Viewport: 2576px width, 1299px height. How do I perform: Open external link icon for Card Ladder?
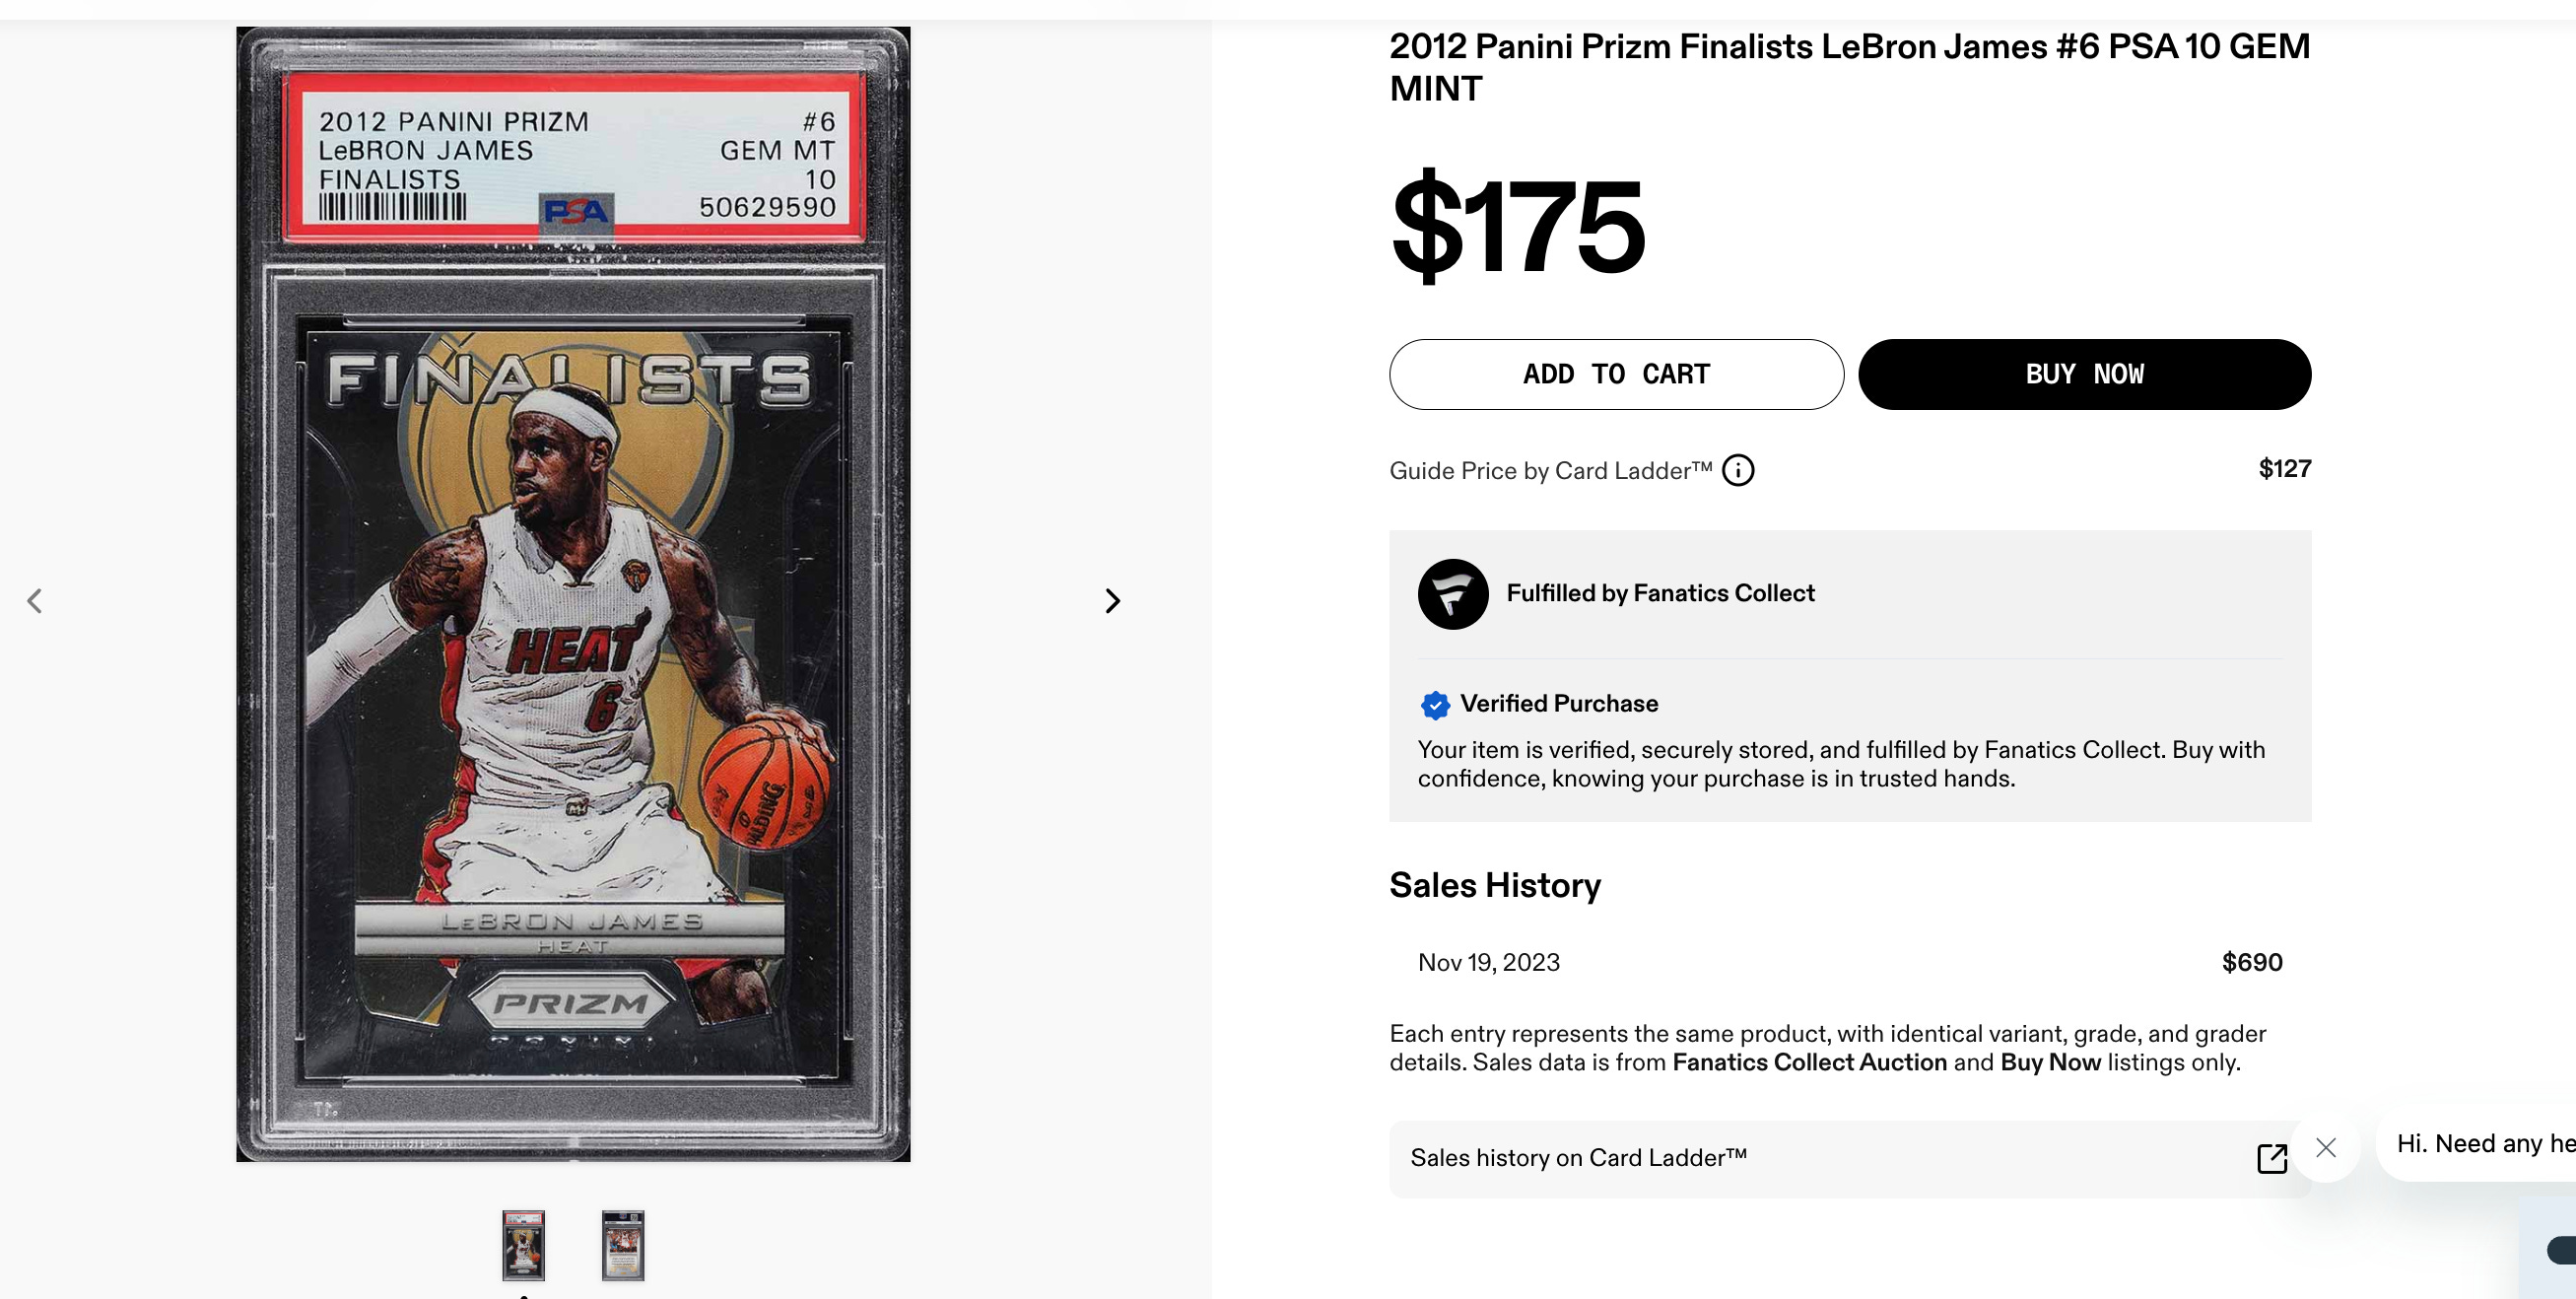(x=2272, y=1159)
